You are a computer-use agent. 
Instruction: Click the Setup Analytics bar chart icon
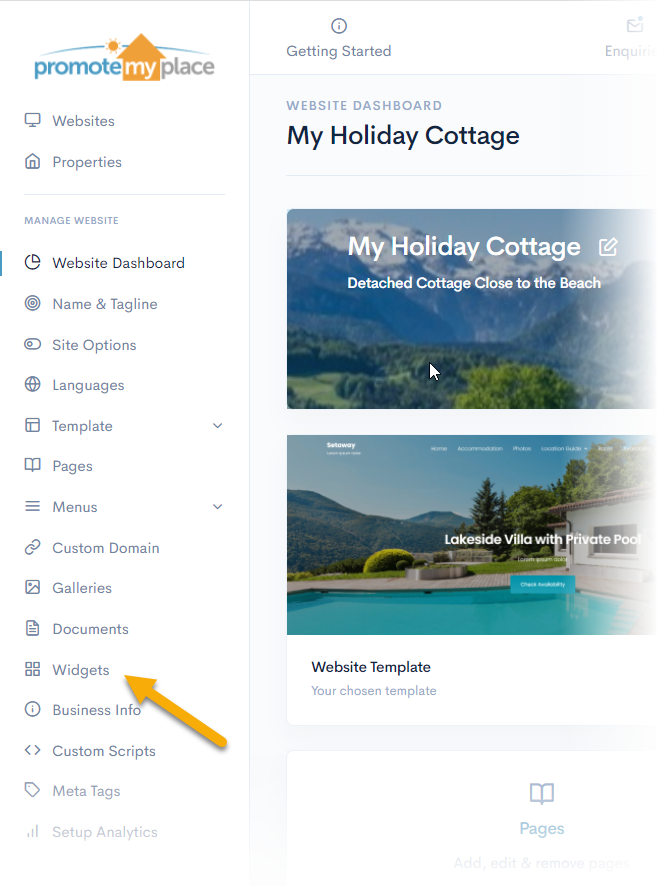pos(33,832)
